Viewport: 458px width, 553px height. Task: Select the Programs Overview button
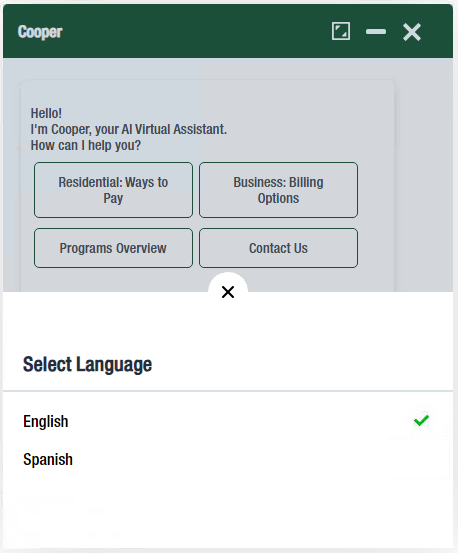pyautogui.click(x=113, y=248)
